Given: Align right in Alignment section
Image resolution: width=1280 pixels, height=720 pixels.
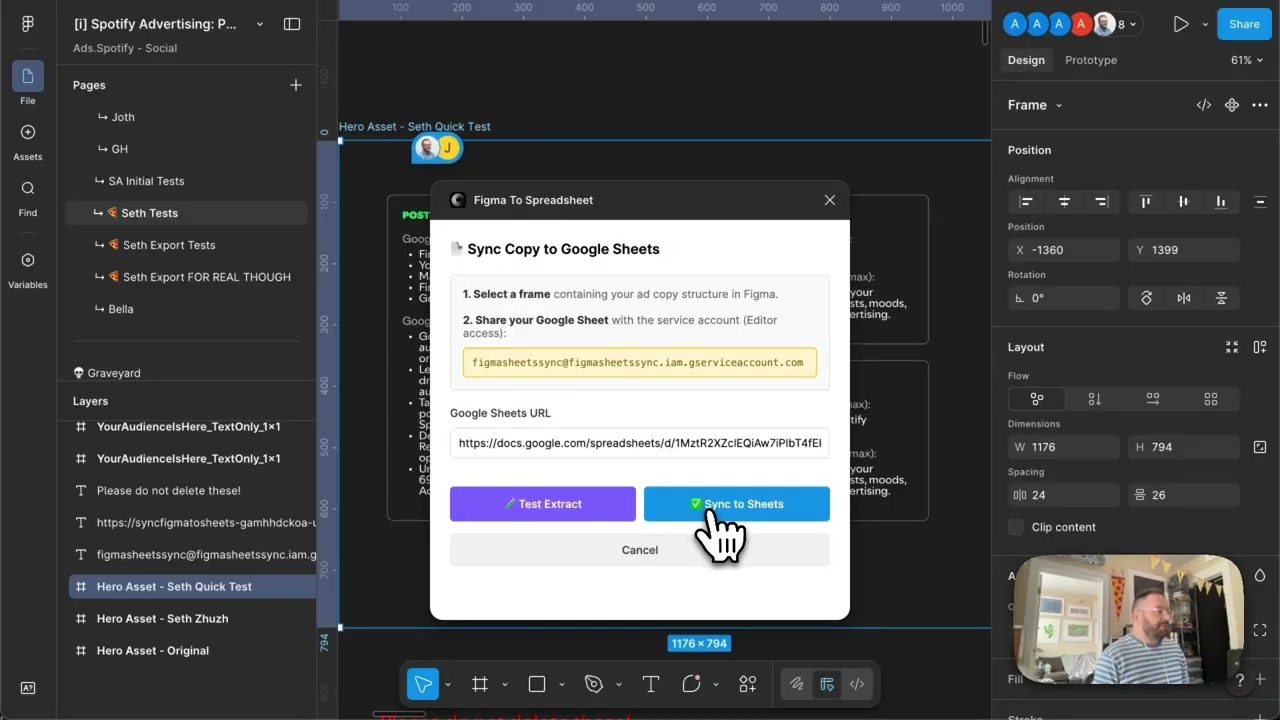Looking at the screenshot, I should point(1101,202).
